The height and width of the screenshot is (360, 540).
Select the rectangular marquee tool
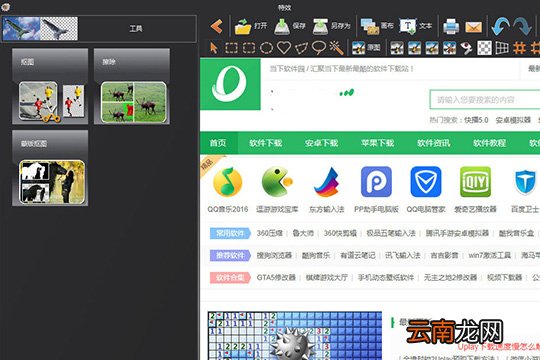coord(231,48)
